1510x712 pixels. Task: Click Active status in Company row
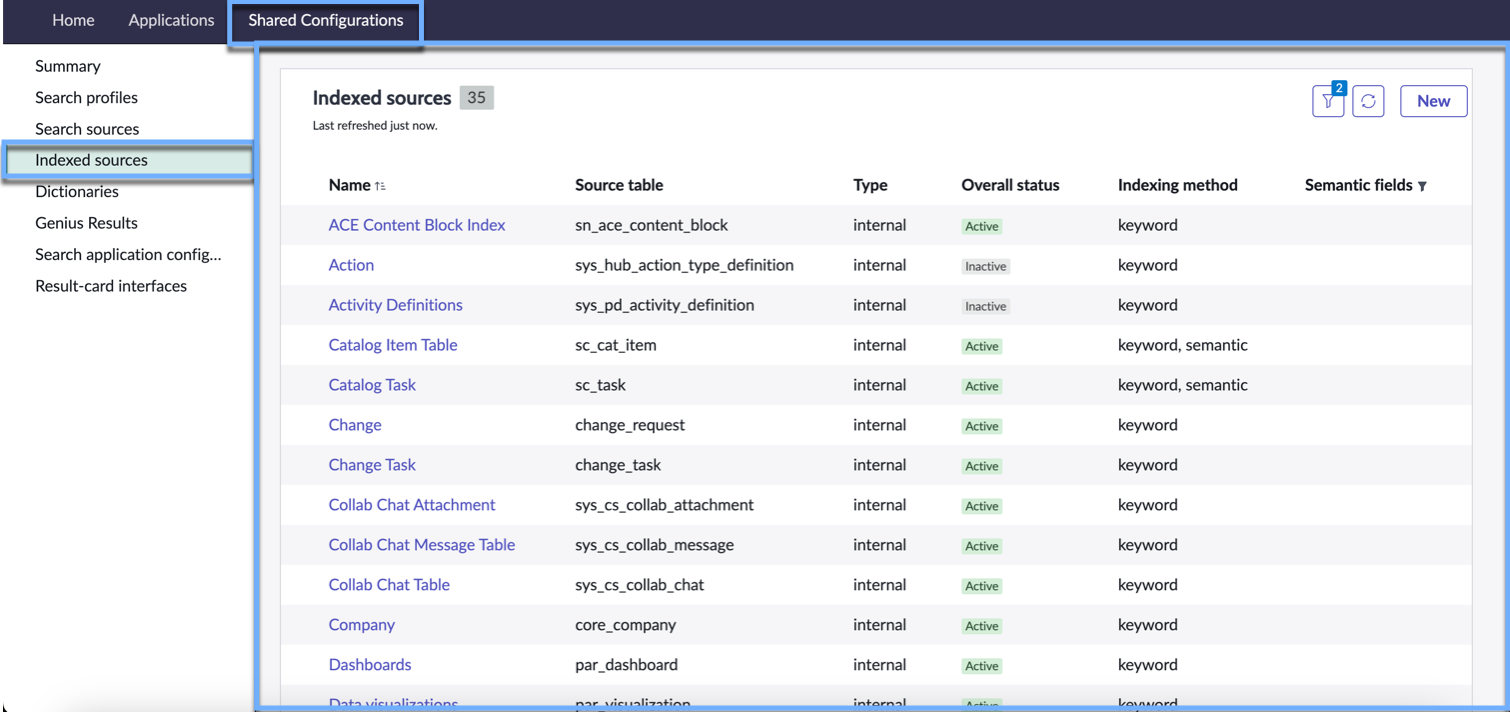click(982, 626)
